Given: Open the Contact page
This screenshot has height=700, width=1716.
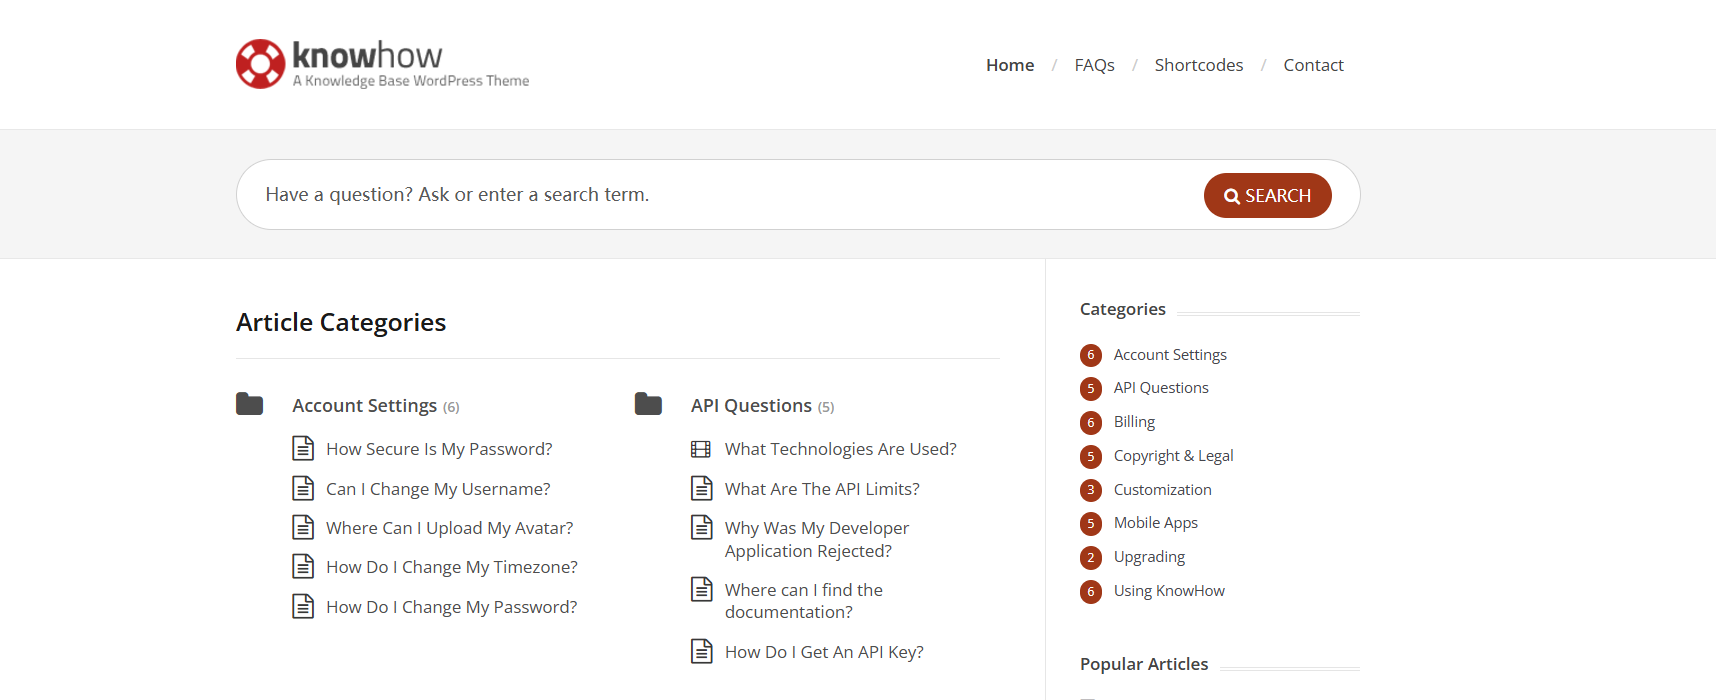Looking at the screenshot, I should coord(1313,65).
